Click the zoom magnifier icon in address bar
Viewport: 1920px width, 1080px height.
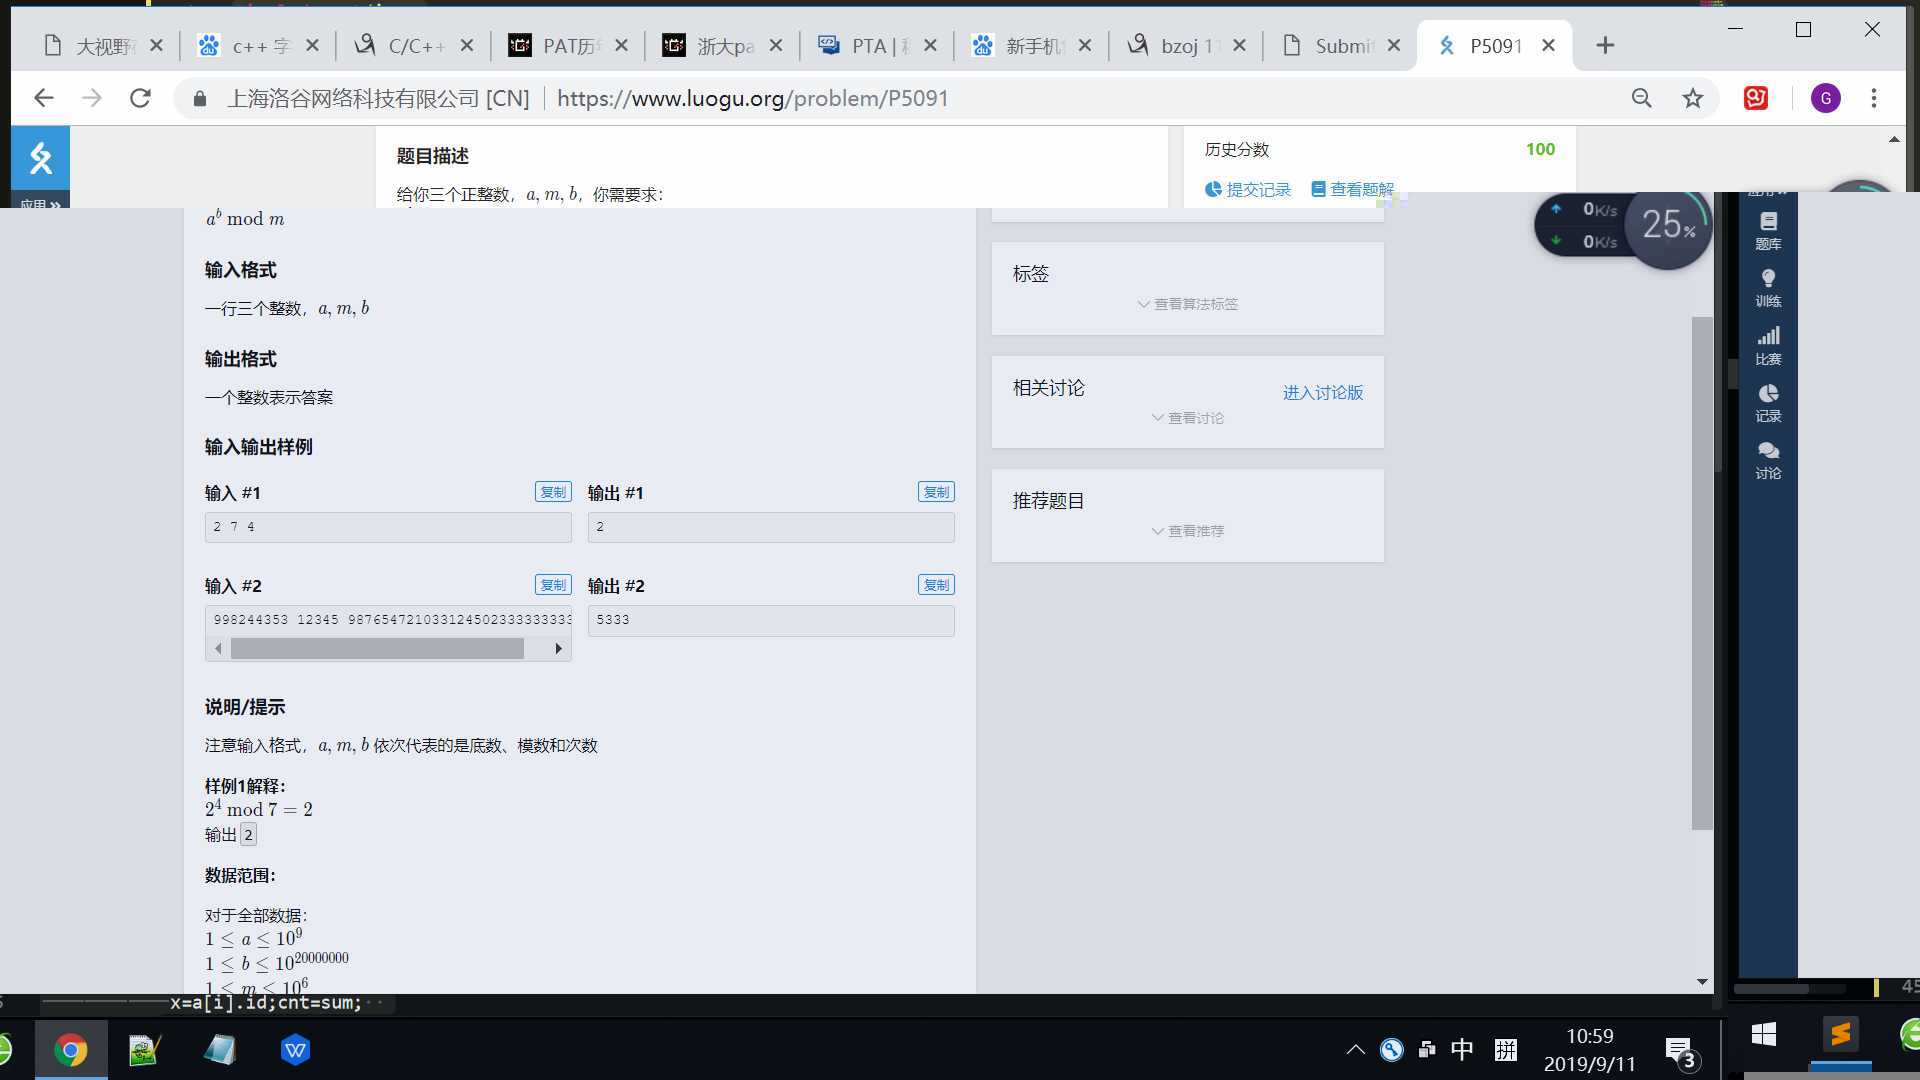point(1641,98)
